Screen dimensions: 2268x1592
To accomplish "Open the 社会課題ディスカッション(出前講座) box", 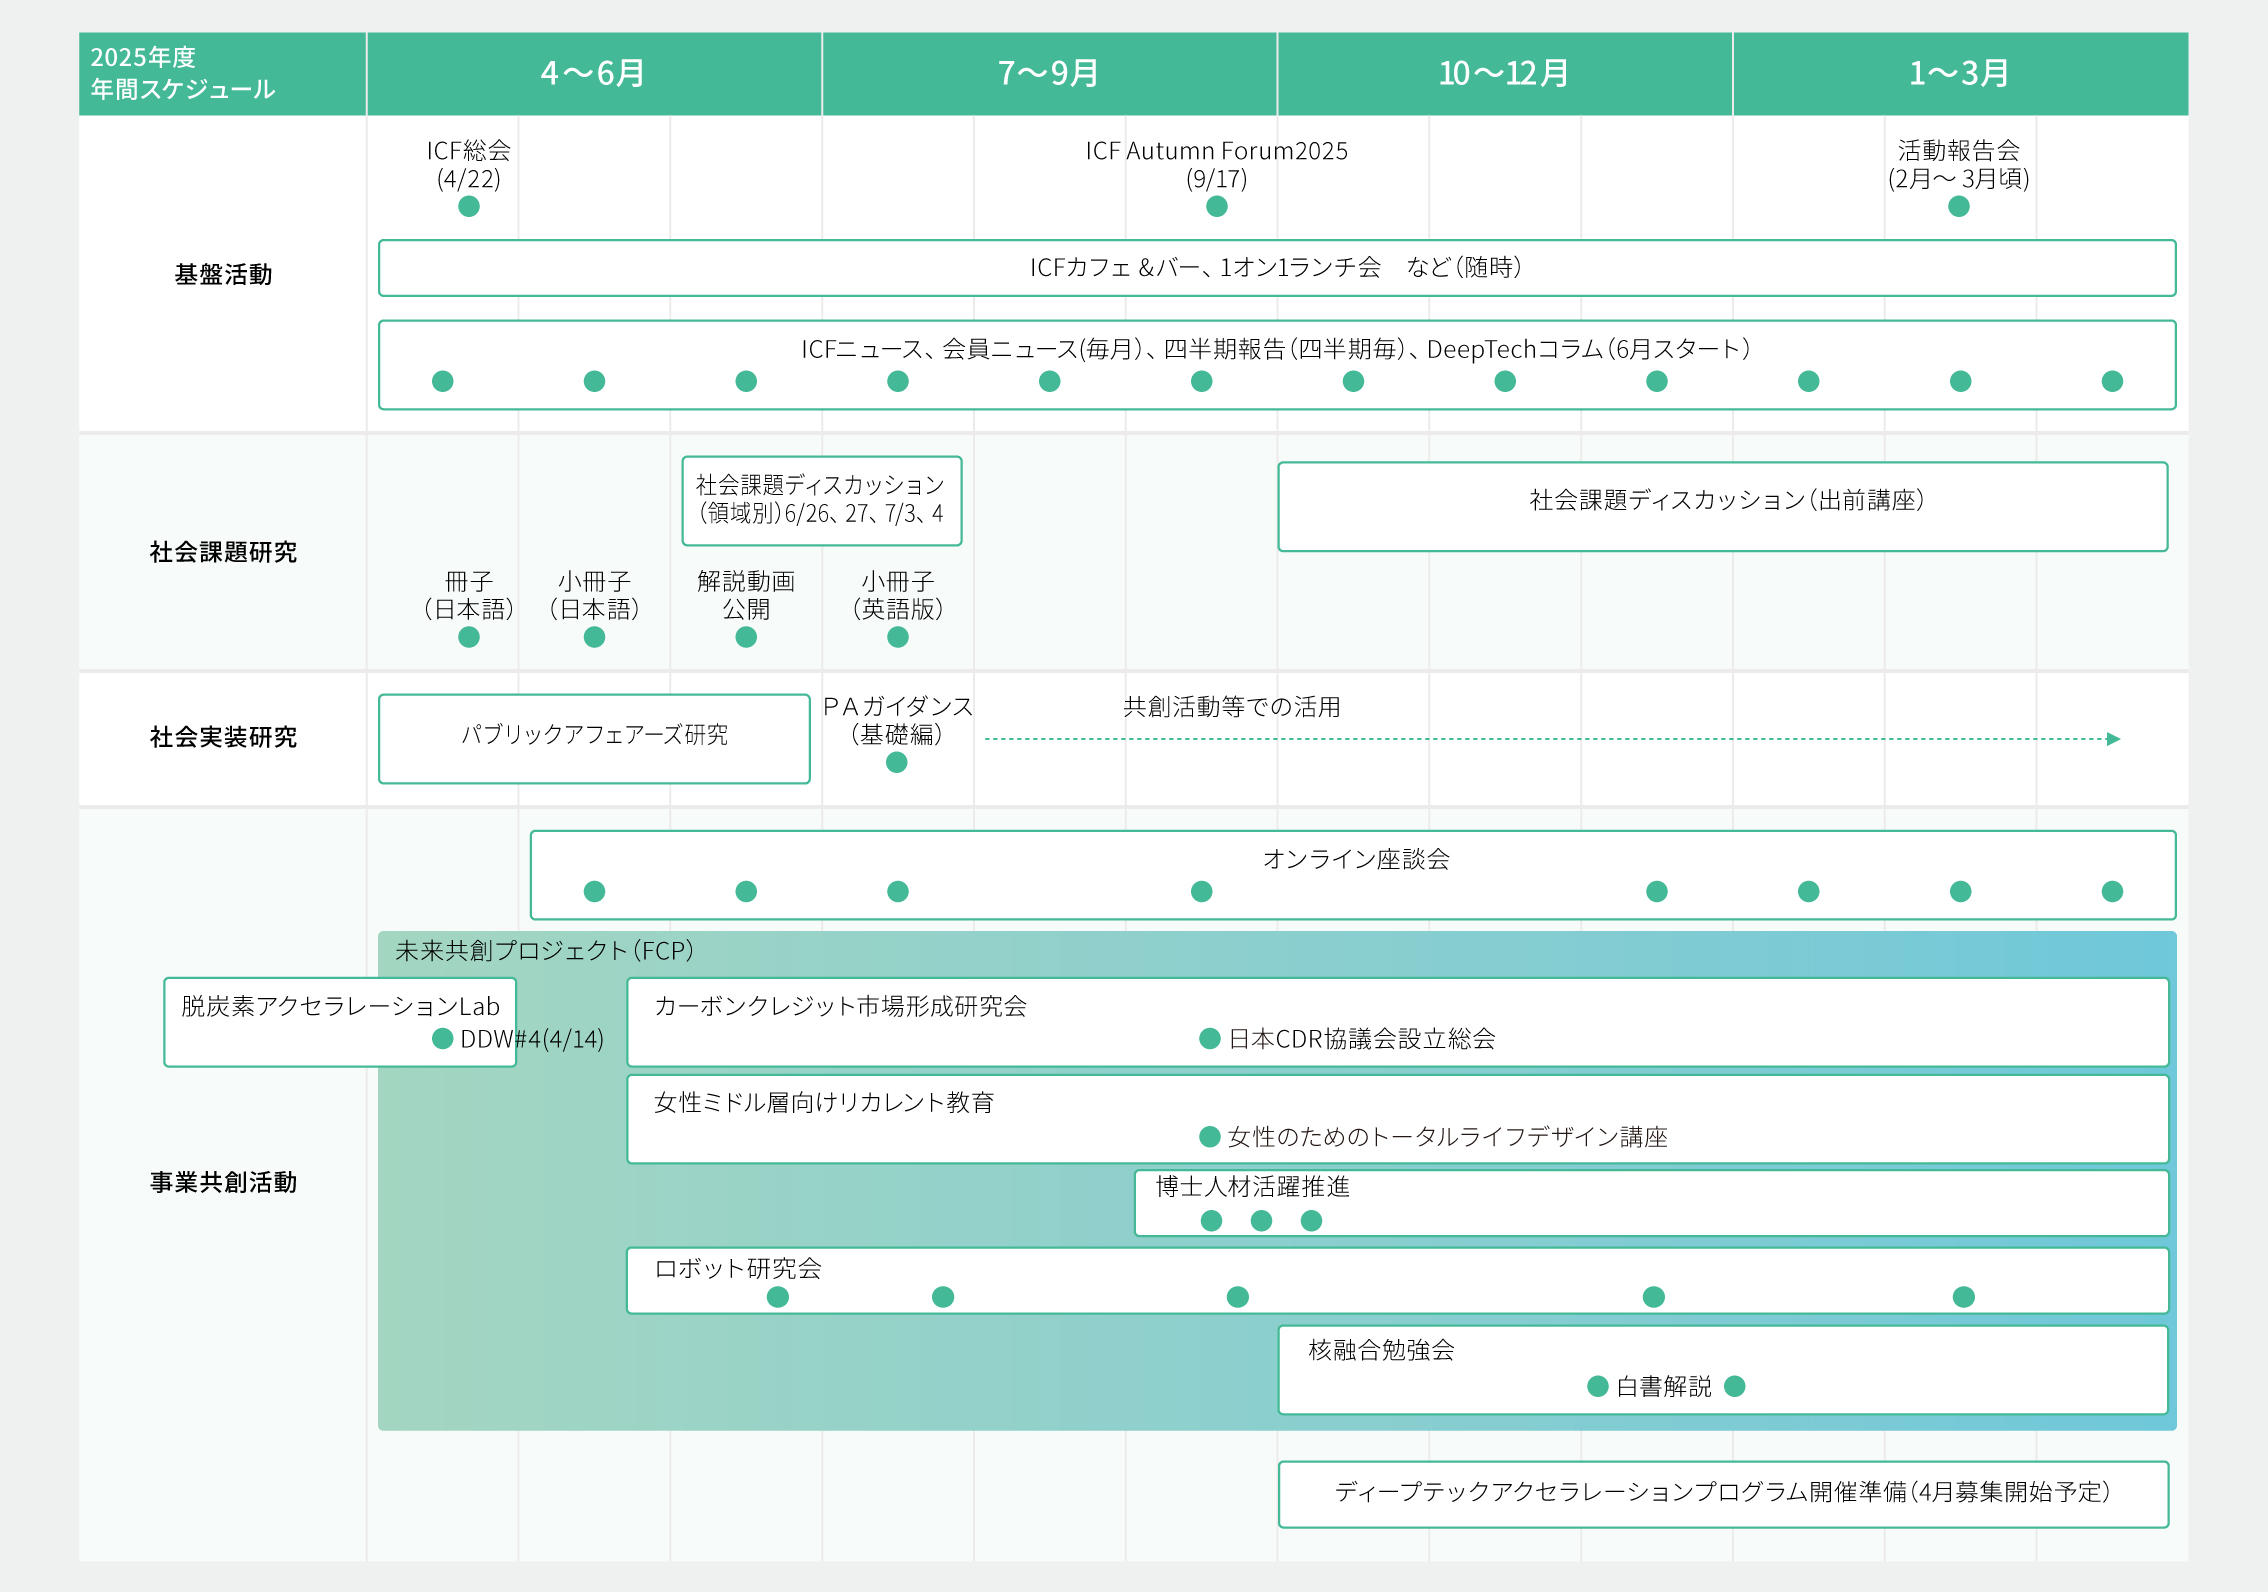I will [x=1722, y=506].
